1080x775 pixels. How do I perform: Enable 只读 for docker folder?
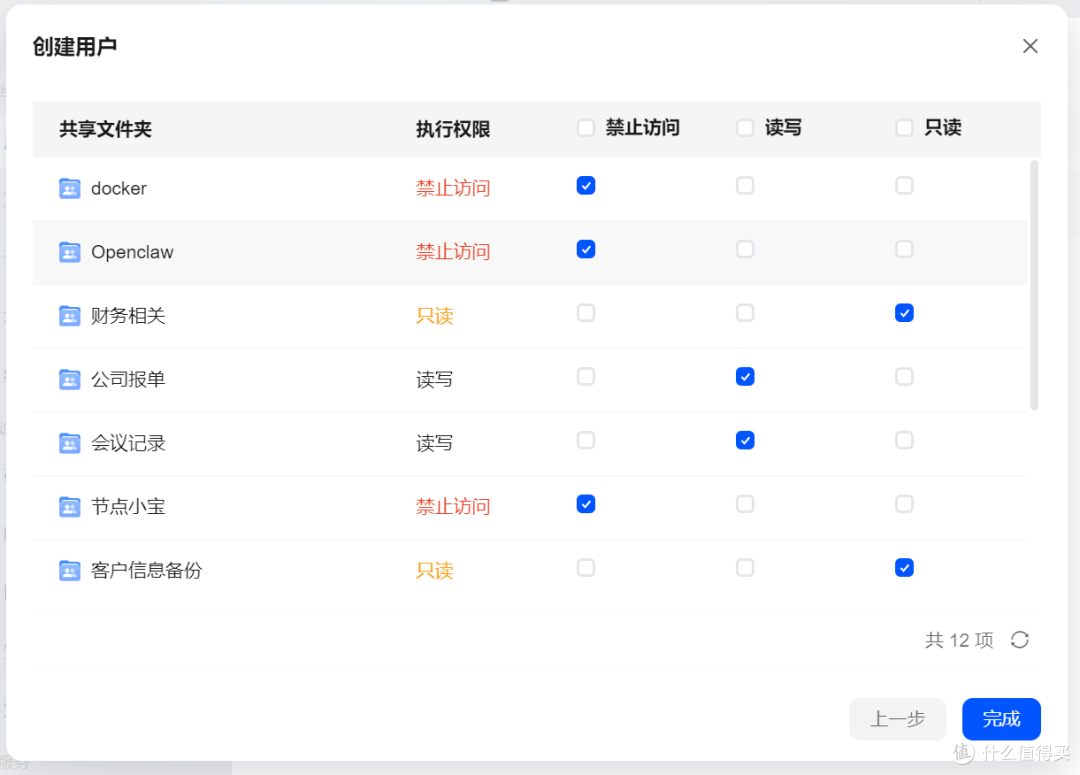click(904, 186)
